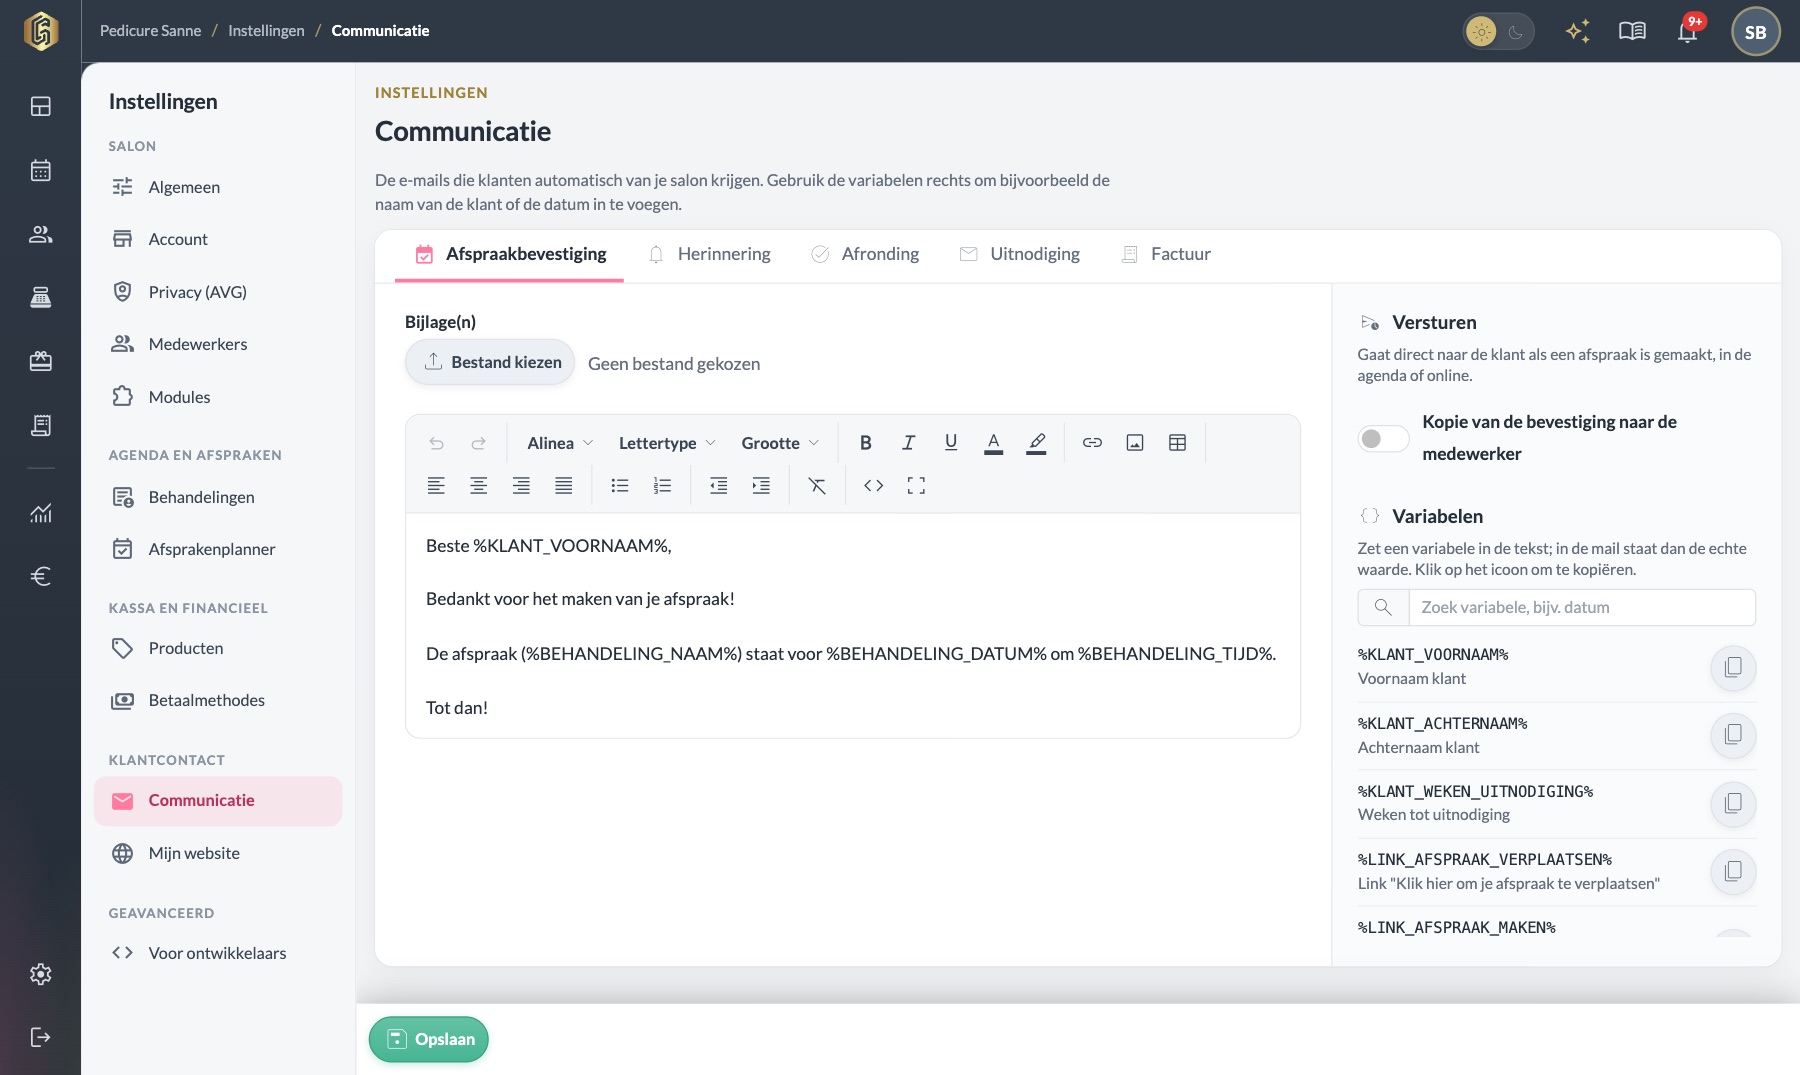1800x1075 pixels.
Task: Center-align the text in the editor
Action: coord(479,486)
